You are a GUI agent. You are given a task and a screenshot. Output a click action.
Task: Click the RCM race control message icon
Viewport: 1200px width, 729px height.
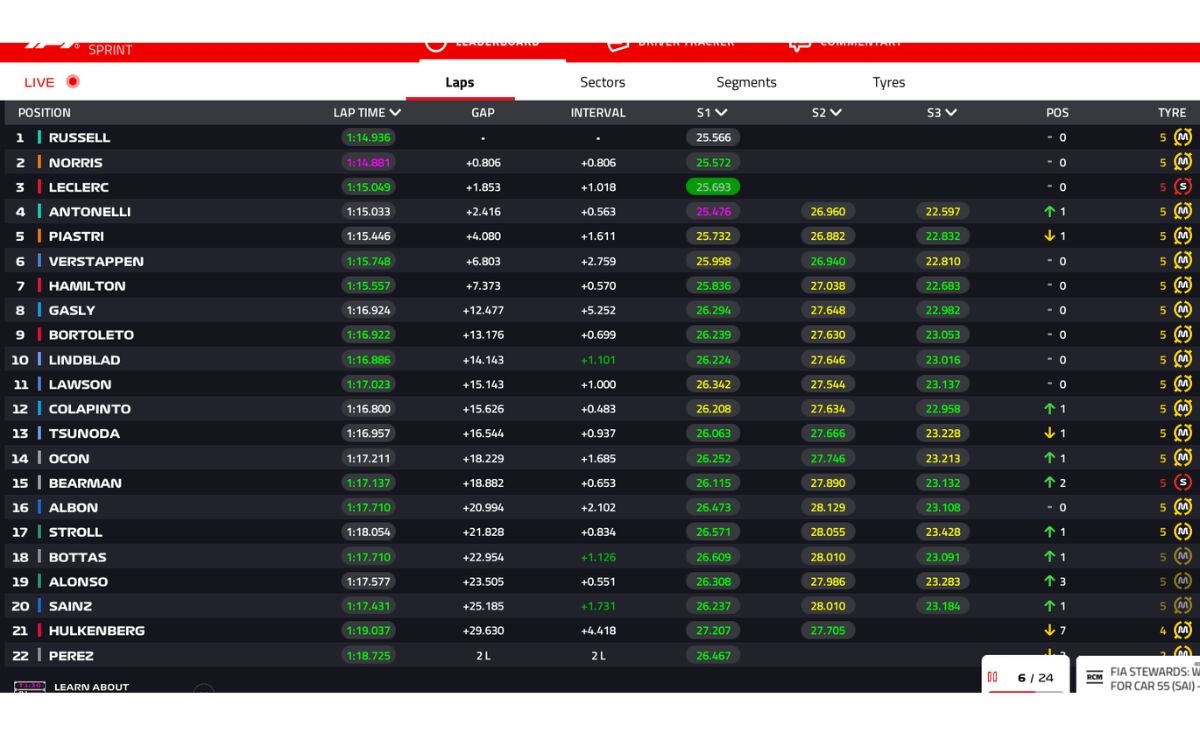[x=1094, y=677]
